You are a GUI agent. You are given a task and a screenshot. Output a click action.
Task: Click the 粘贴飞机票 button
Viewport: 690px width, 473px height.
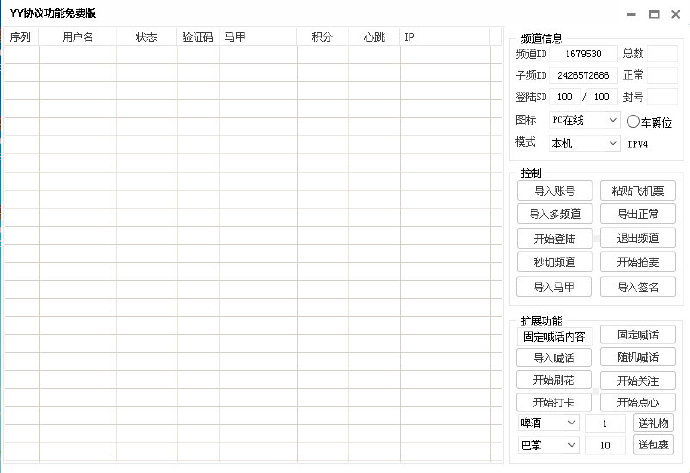click(638, 191)
